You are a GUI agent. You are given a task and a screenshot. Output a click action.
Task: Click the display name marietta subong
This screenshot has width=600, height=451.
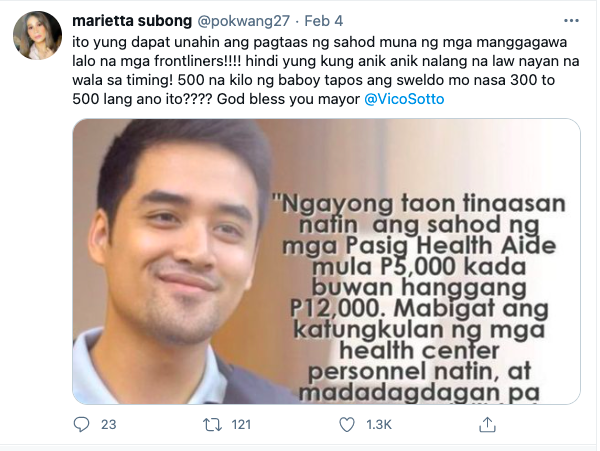[x=132, y=21]
